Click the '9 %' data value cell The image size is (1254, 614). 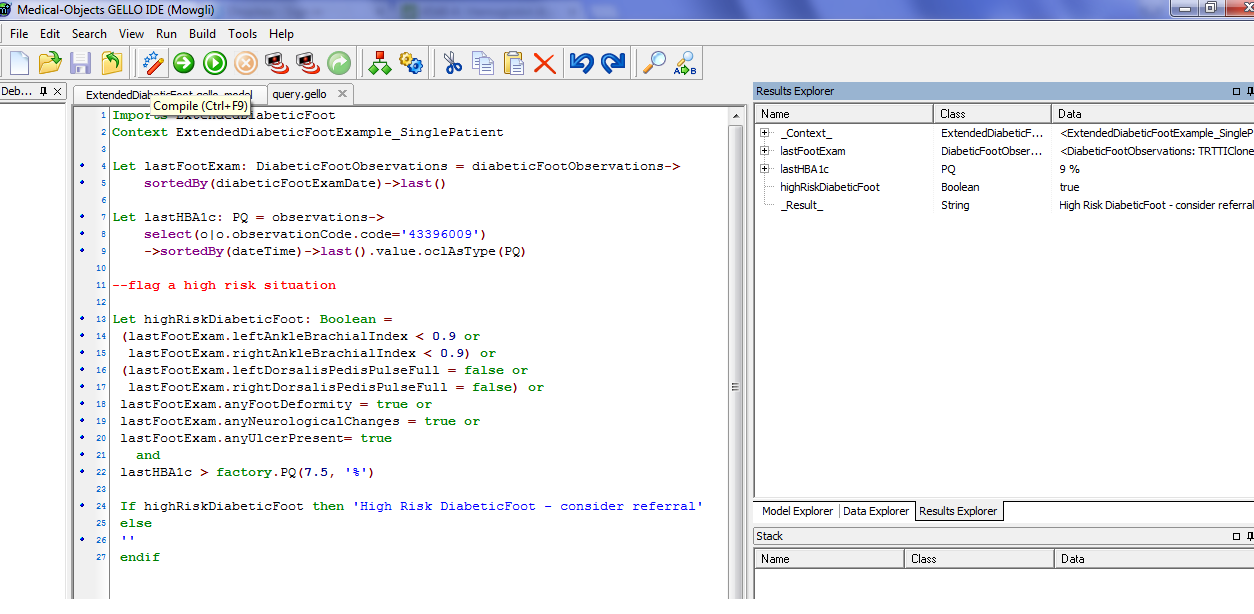point(1069,169)
